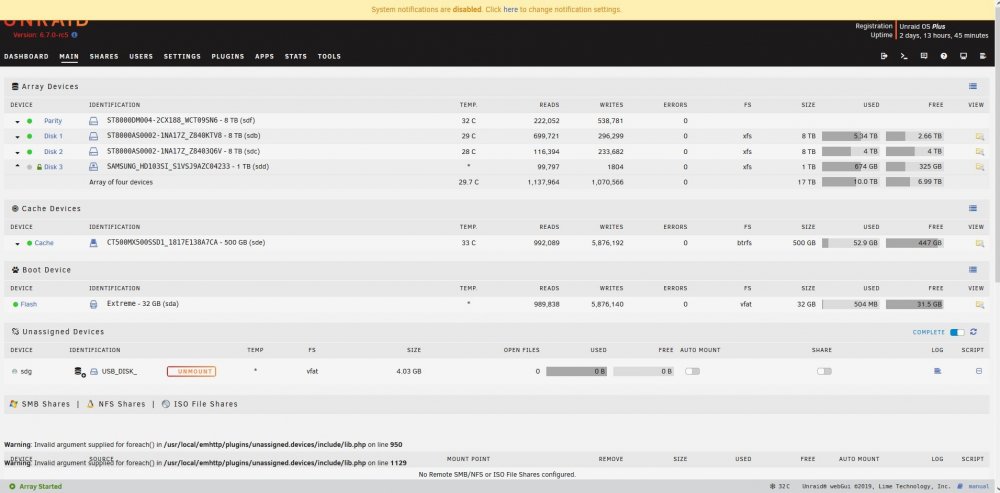Viewport: 1000px width, 493px height.
Task: Open the Cache device link
Action: coord(44,243)
